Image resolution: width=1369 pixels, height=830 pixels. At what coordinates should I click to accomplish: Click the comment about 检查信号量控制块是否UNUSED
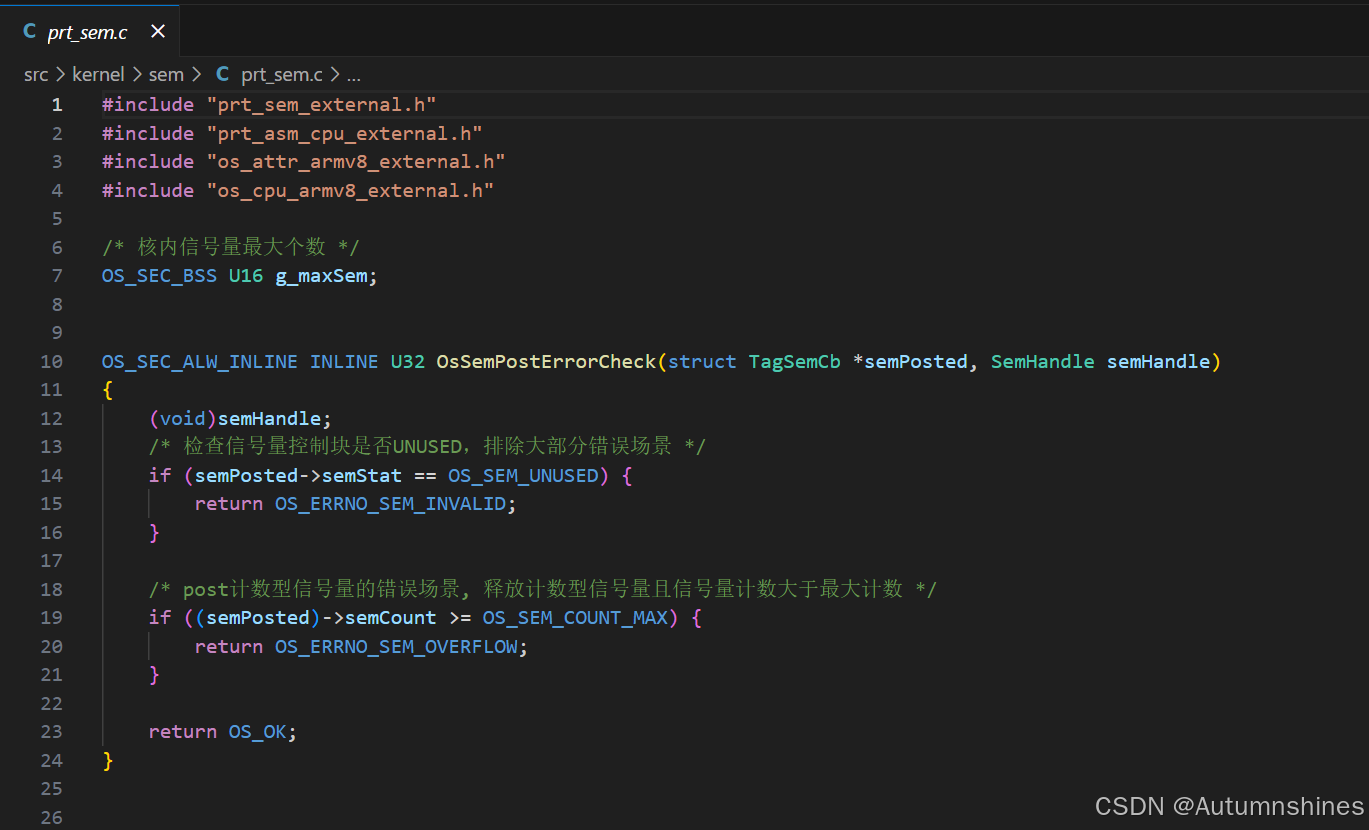(427, 447)
